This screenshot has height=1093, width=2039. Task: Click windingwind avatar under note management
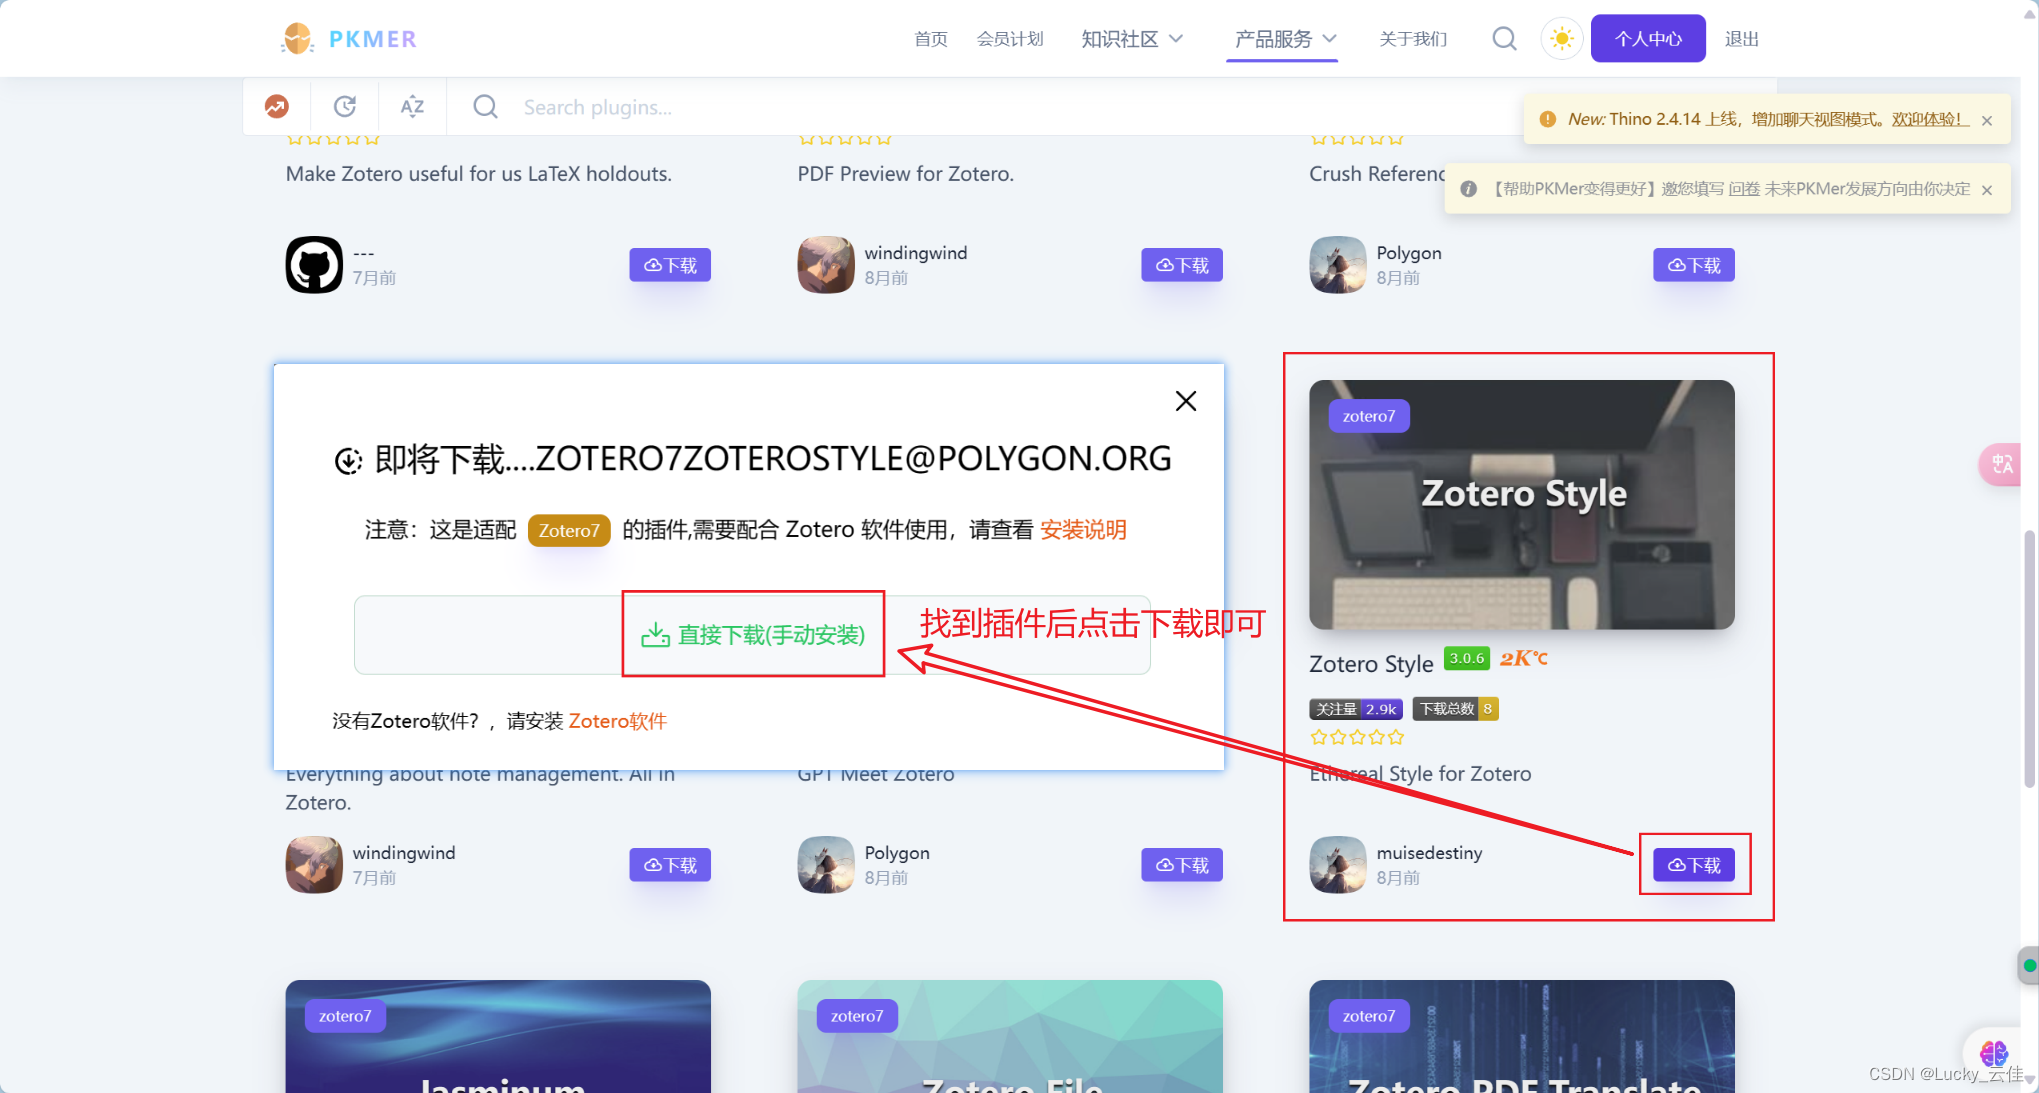314,865
